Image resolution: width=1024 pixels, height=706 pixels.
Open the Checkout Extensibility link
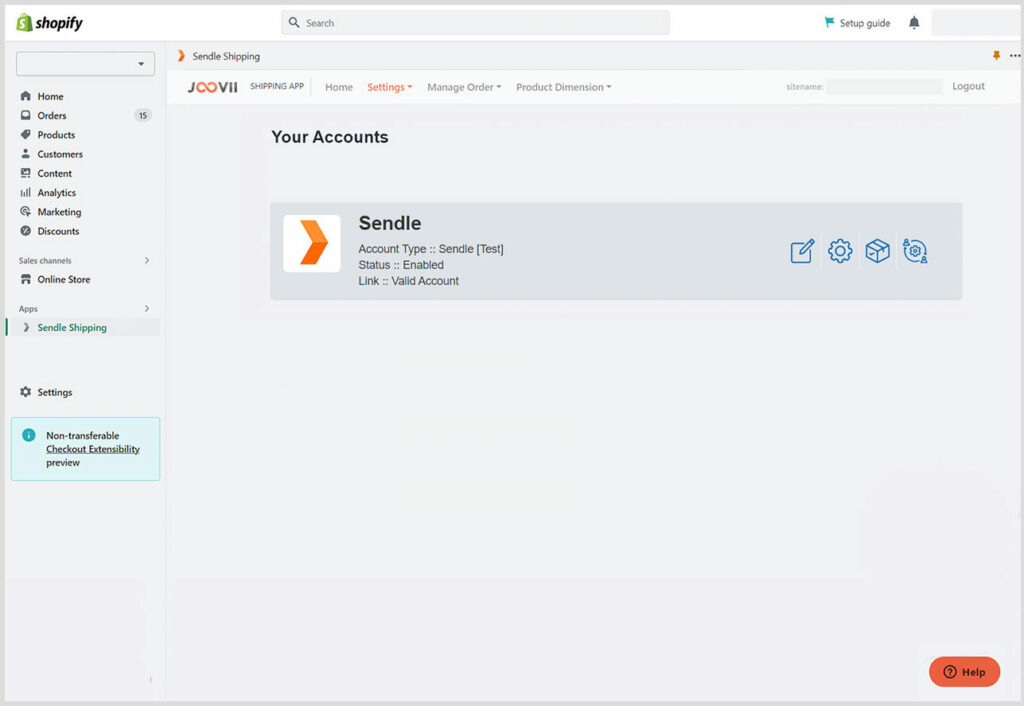coord(93,449)
